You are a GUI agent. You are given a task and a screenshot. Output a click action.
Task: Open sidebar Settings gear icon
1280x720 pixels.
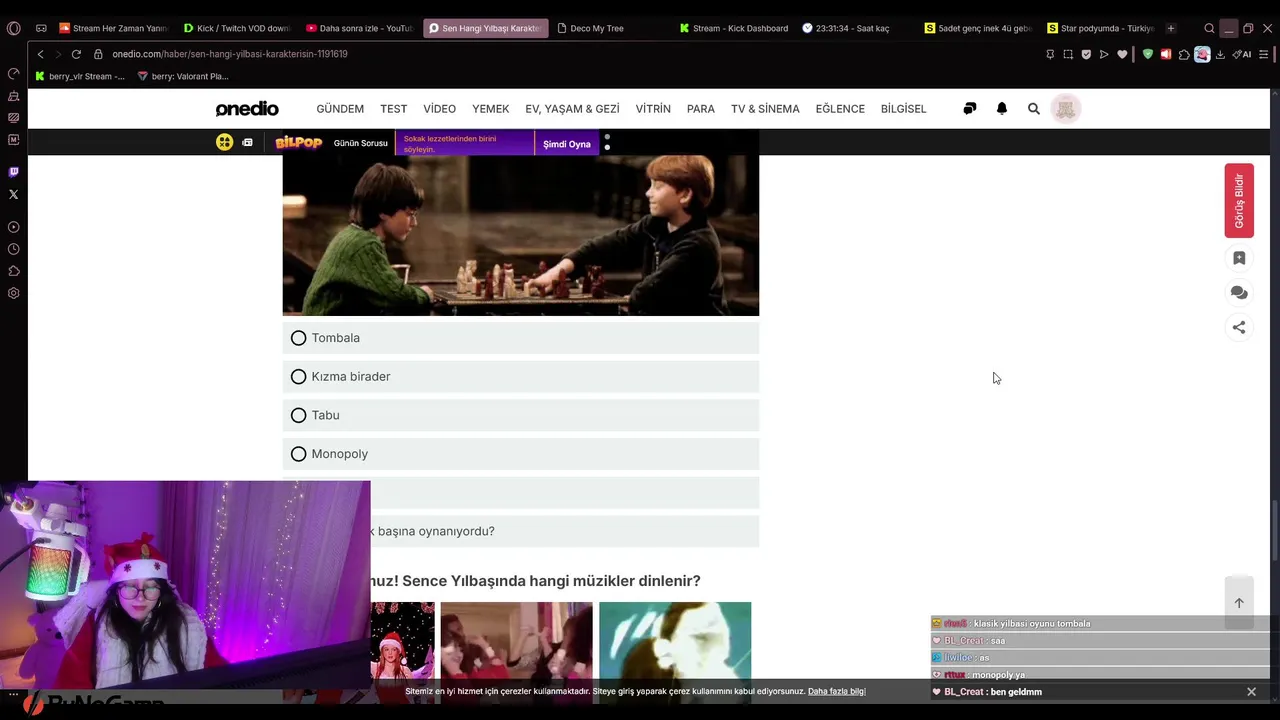[x=13, y=293]
